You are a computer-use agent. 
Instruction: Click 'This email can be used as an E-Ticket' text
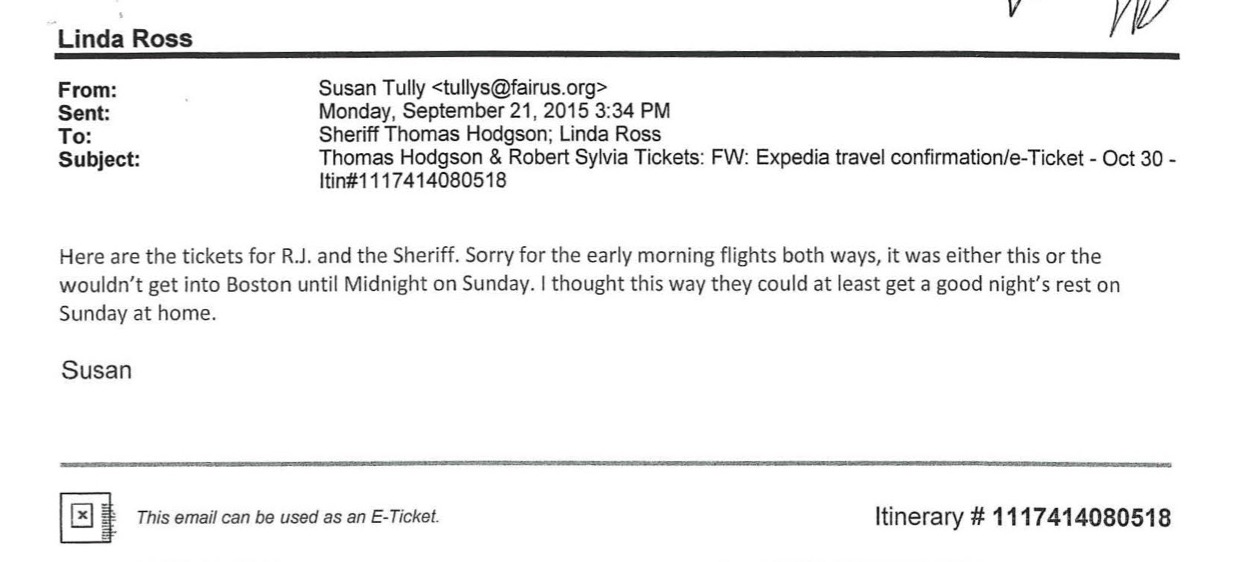pos(287,518)
